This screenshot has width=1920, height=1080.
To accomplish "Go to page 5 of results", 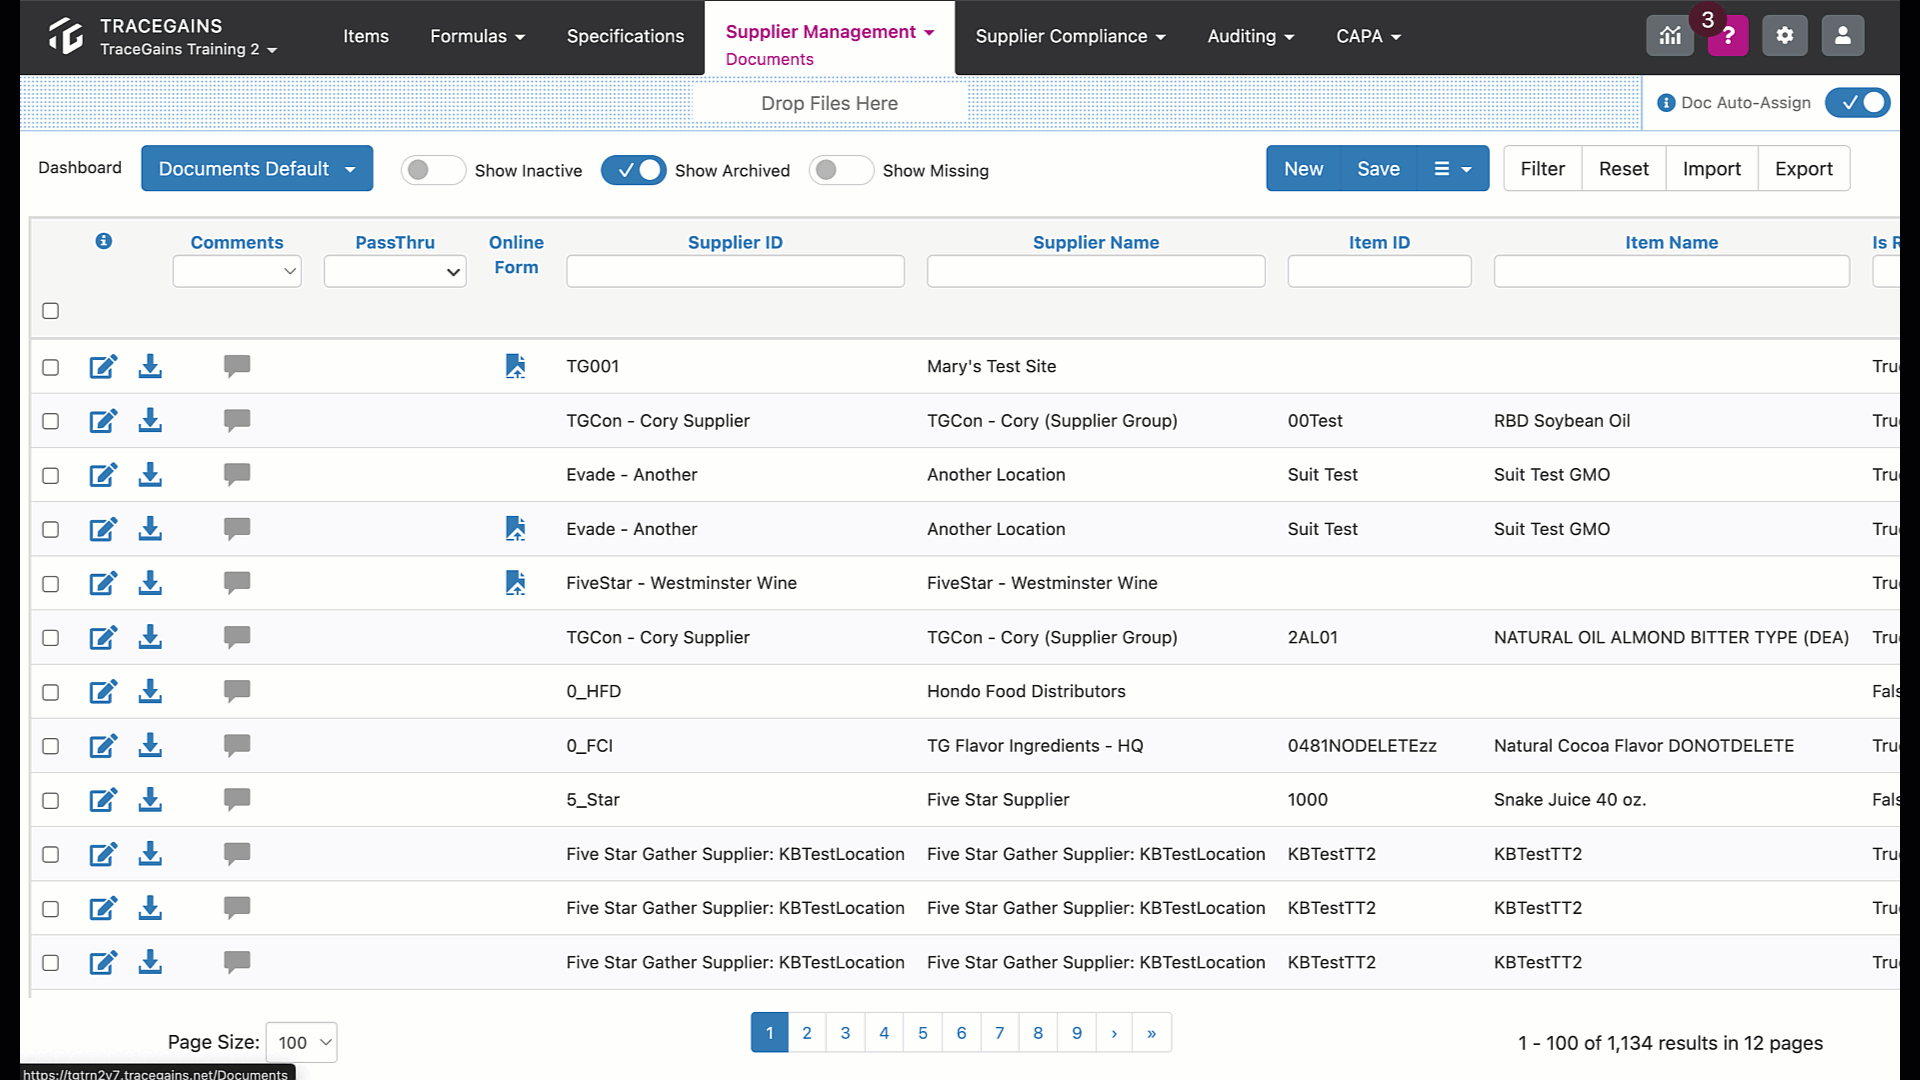I will (923, 1033).
